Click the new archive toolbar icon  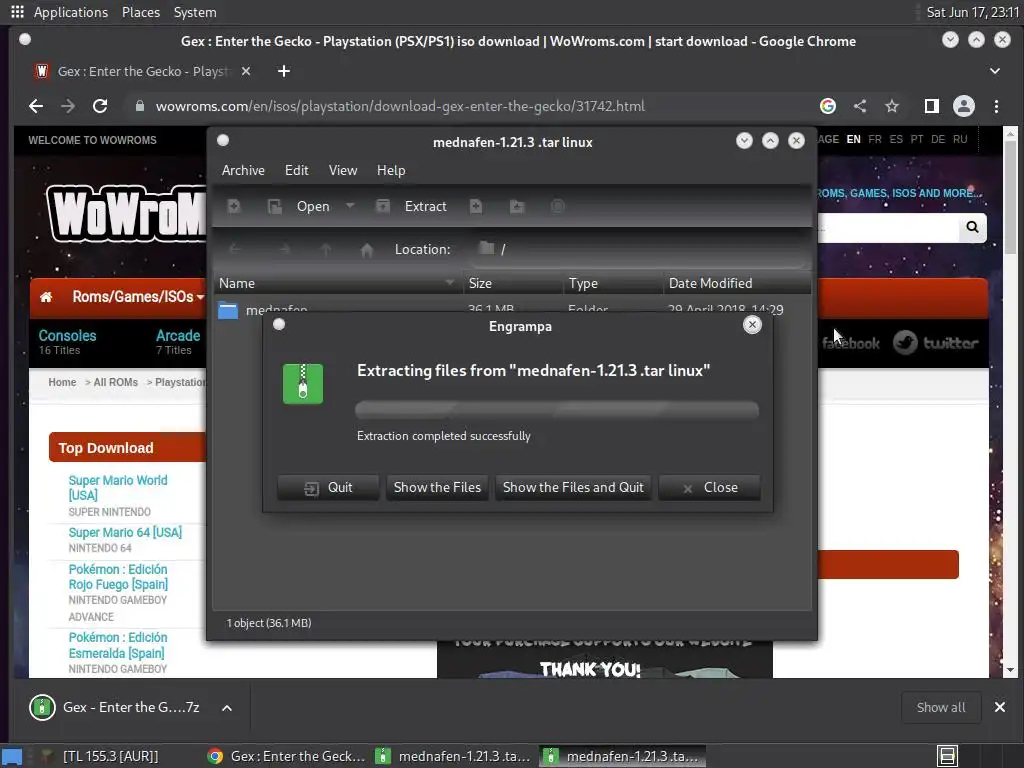pos(234,206)
